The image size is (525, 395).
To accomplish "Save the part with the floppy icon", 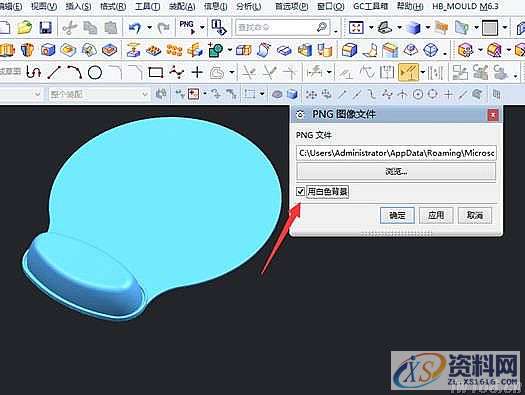I will pyautogui.click(x=45, y=27).
